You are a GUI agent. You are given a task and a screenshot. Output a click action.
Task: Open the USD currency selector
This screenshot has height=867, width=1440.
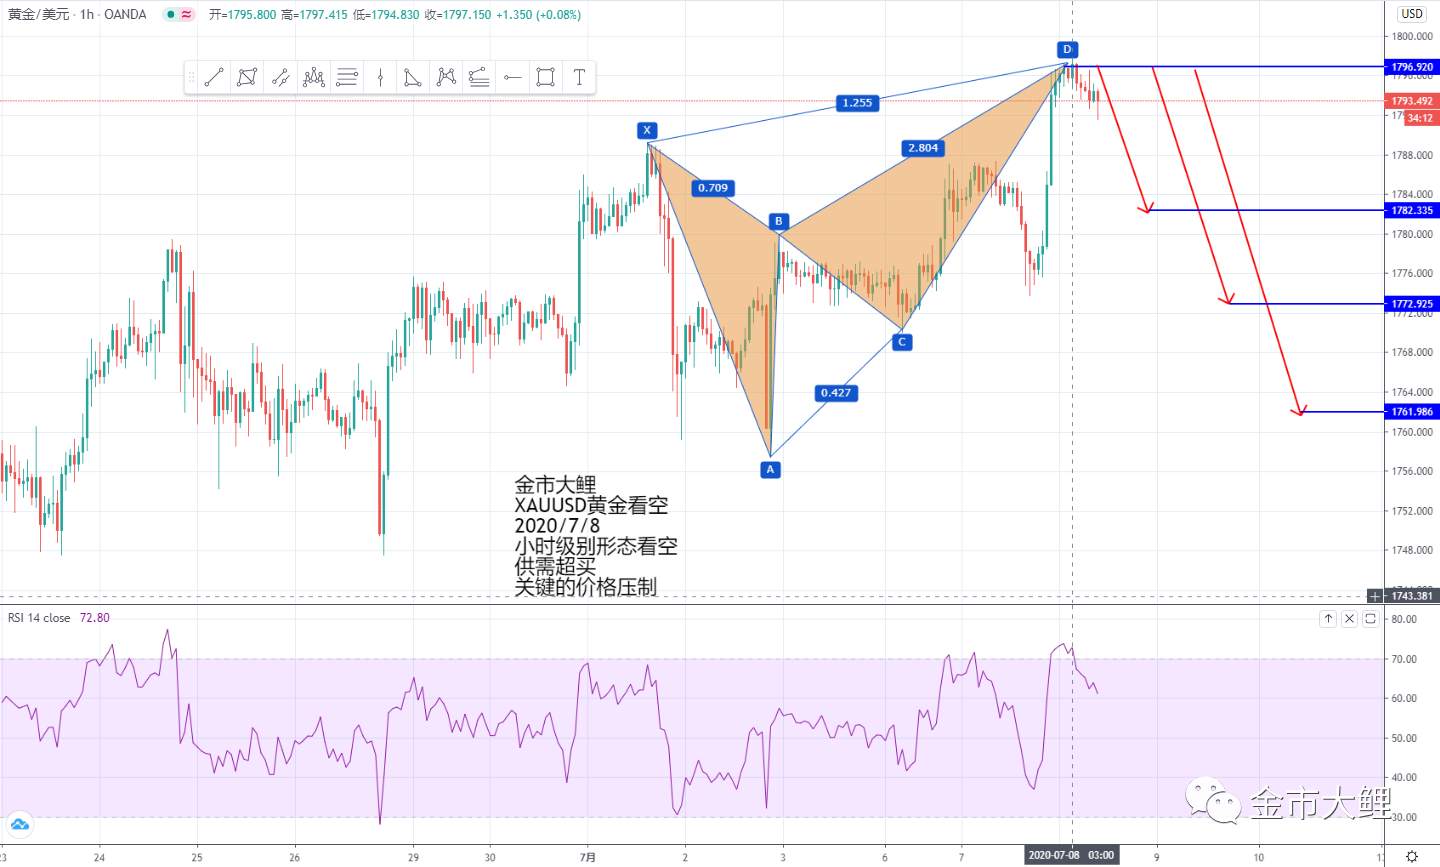click(1411, 14)
